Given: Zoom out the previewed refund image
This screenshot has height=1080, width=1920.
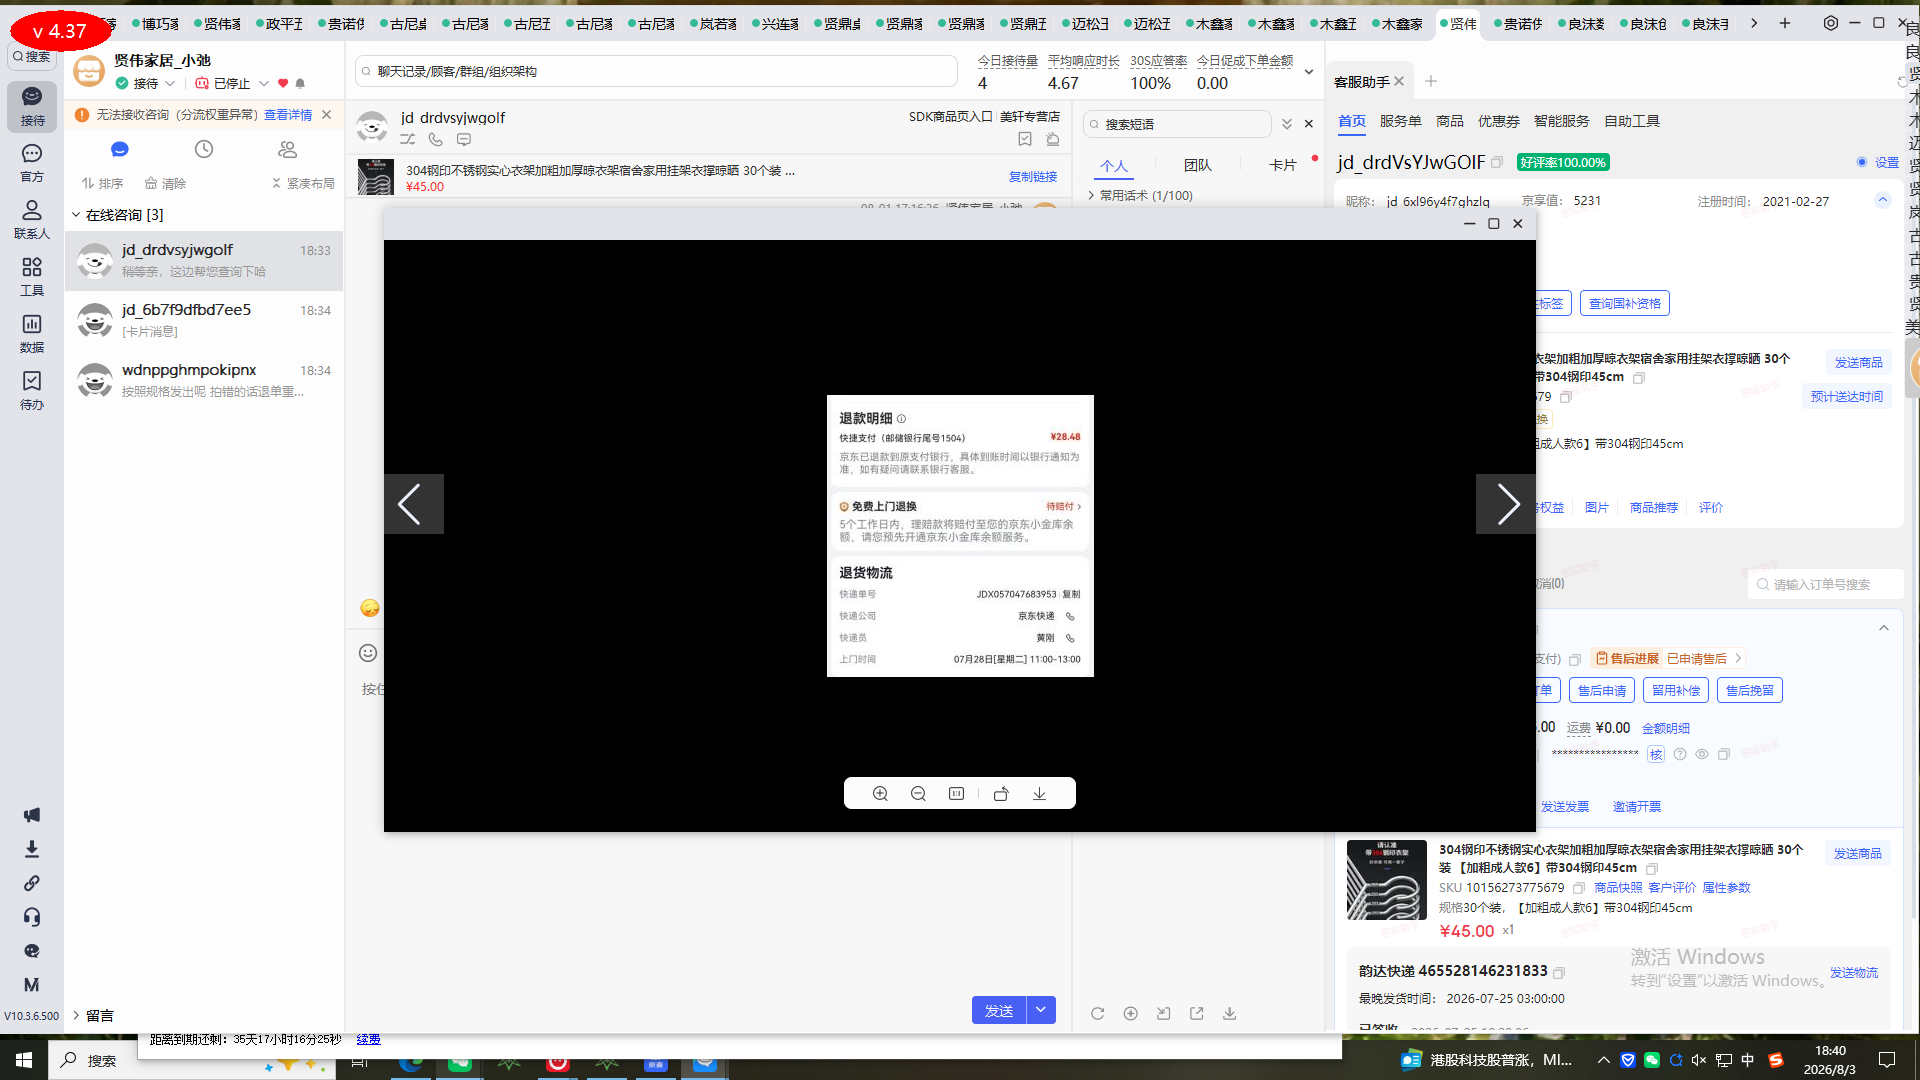Looking at the screenshot, I should pos(918,793).
